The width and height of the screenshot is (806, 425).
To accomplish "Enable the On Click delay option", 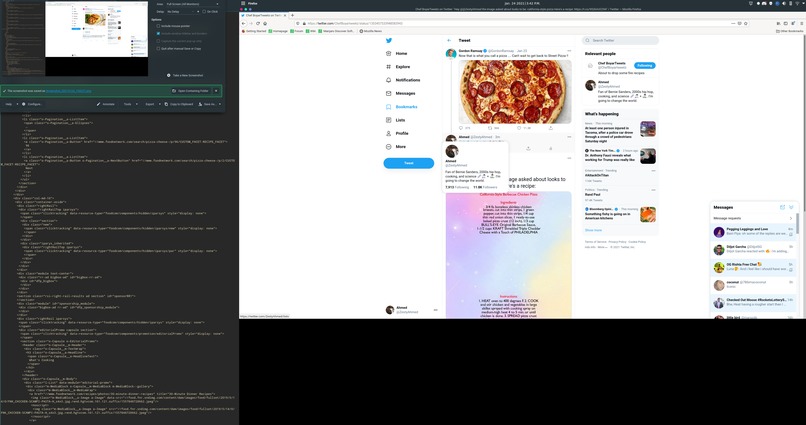I will point(204,11).
